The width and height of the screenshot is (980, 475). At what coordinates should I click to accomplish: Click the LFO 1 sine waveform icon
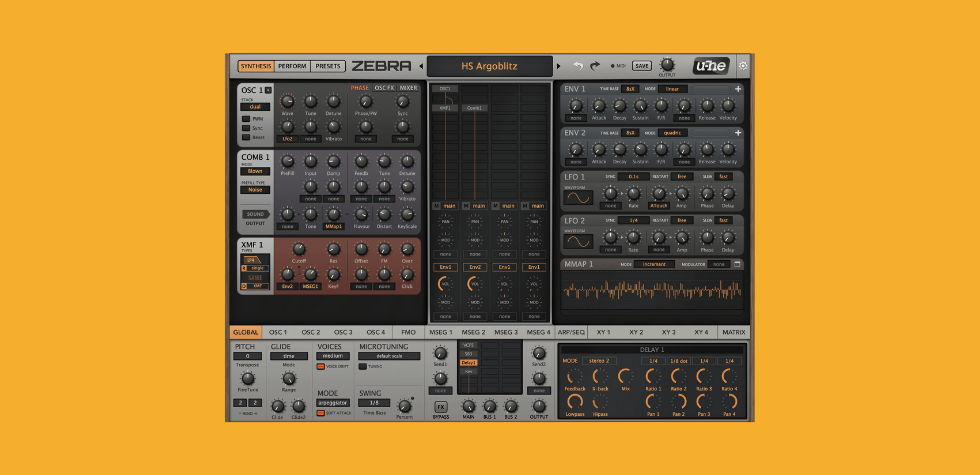(x=578, y=197)
